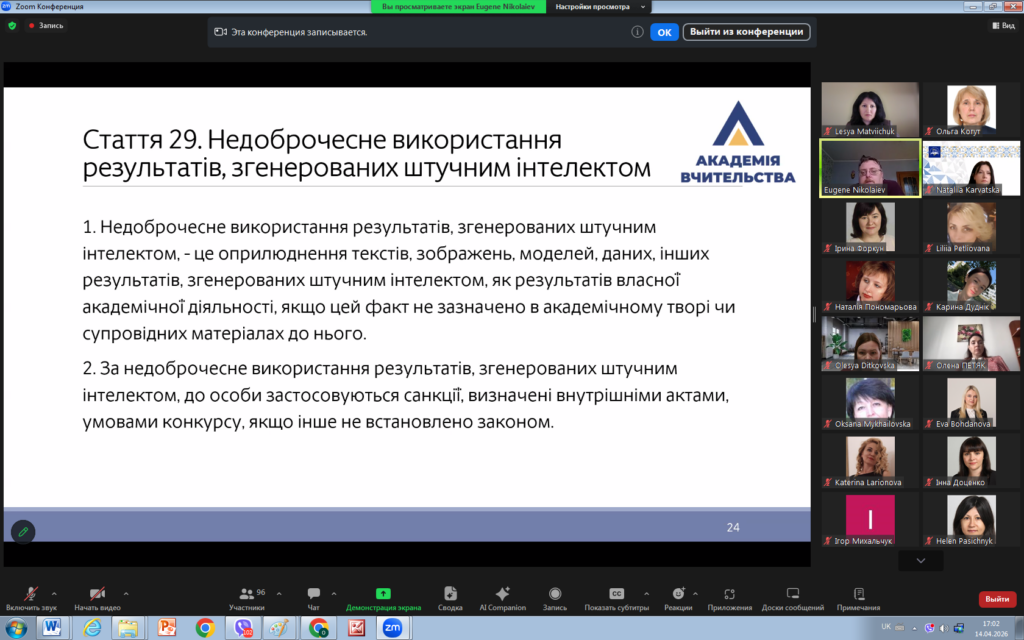1024x640 pixels.
Task: Switch layout using the Вид menu
Action: coord(1003,25)
